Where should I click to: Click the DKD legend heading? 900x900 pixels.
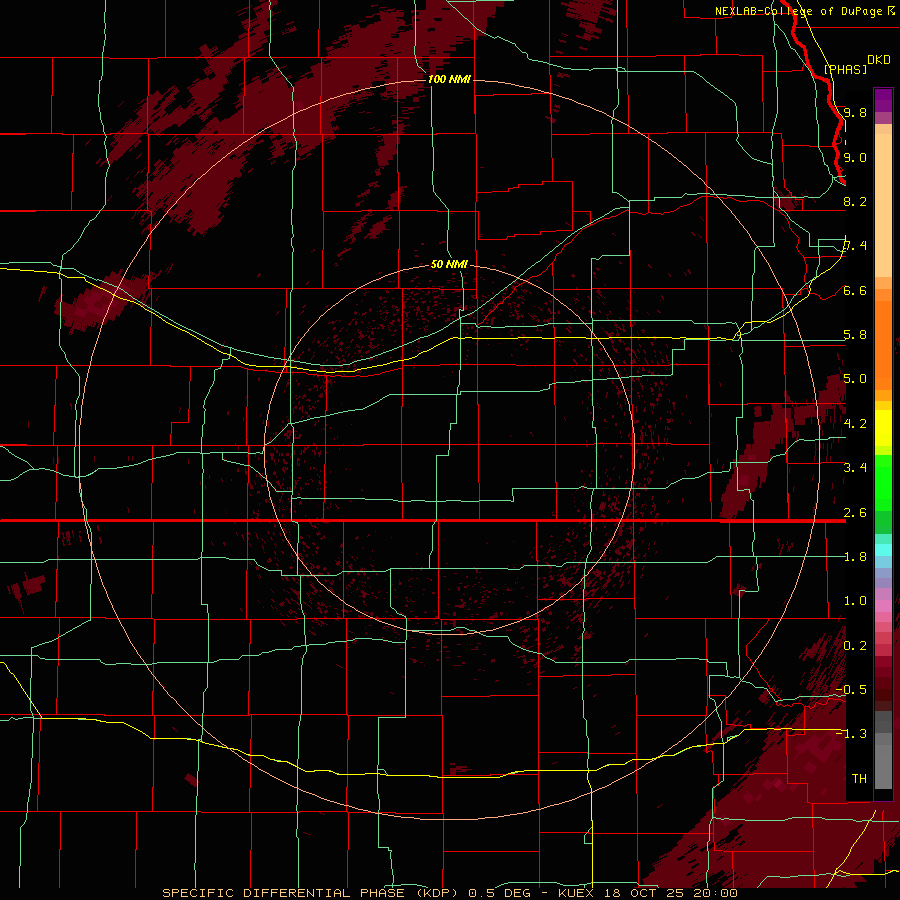coord(879,60)
